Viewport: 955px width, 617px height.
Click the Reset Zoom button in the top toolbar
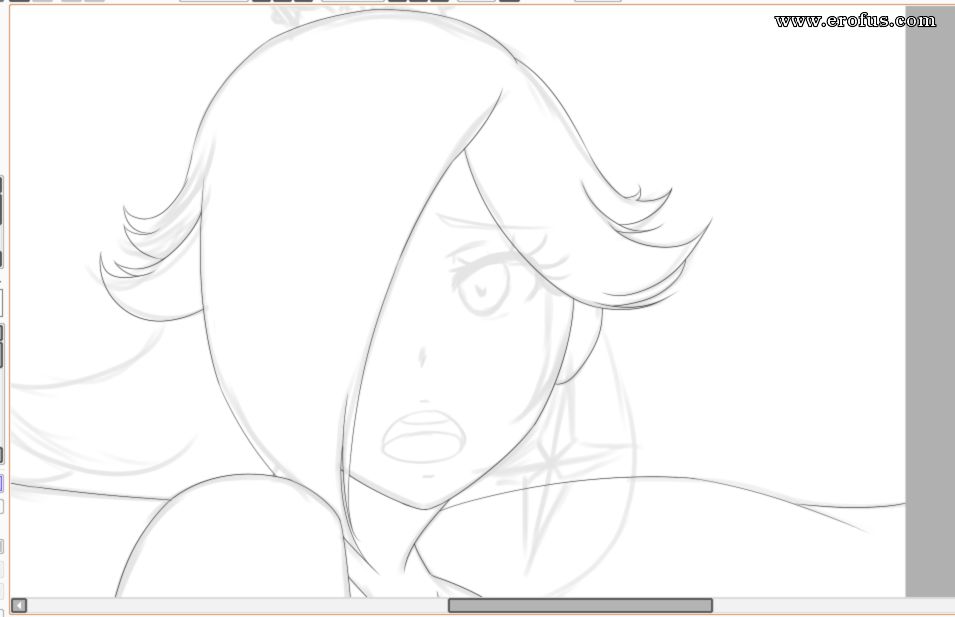pyautogui.click(x=303, y=0)
